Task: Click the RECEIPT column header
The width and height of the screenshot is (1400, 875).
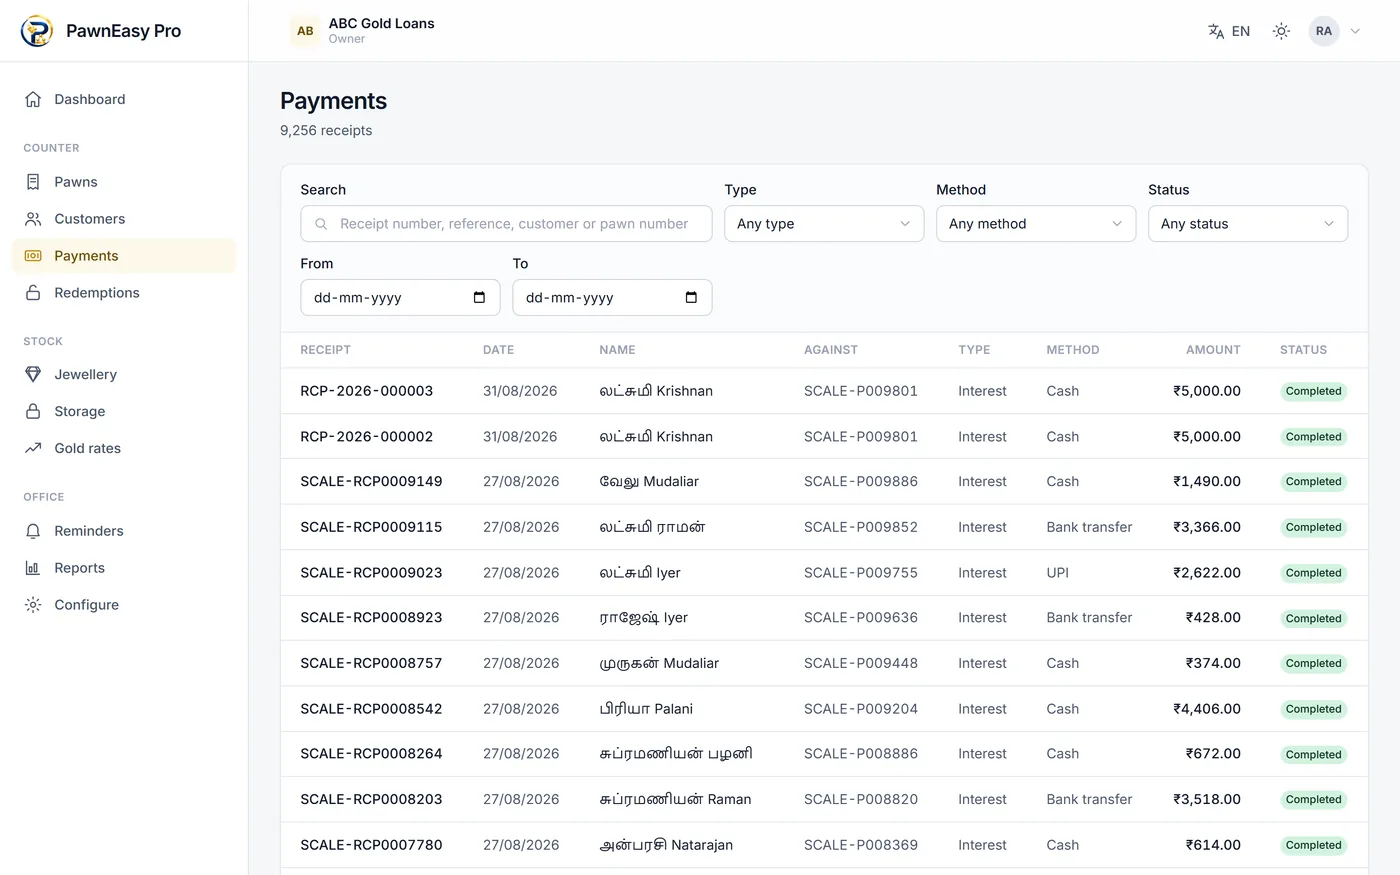Action: point(325,350)
